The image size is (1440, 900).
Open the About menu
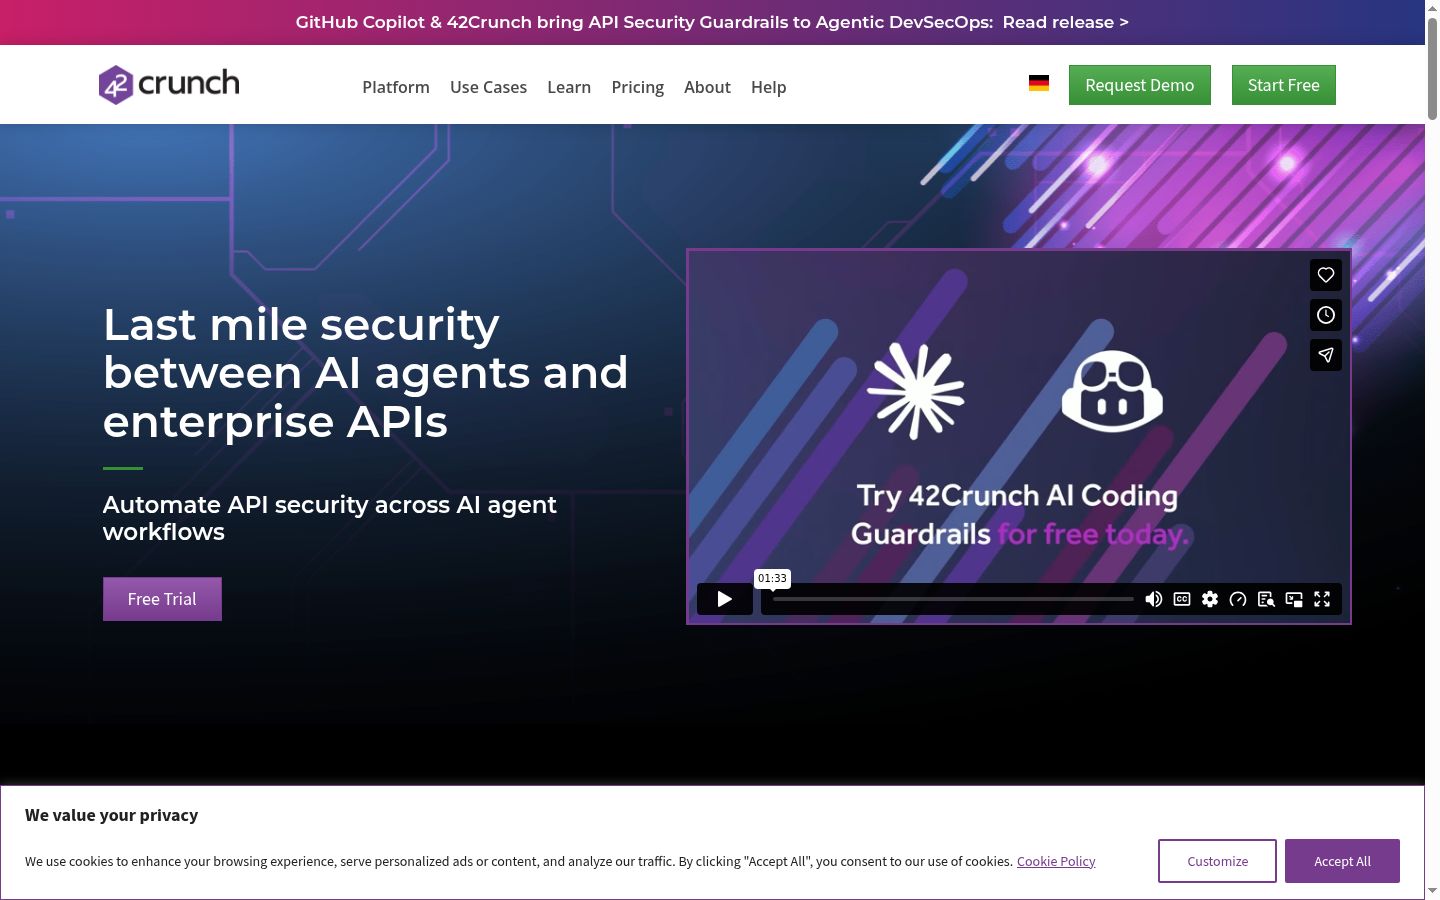click(x=707, y=87)
